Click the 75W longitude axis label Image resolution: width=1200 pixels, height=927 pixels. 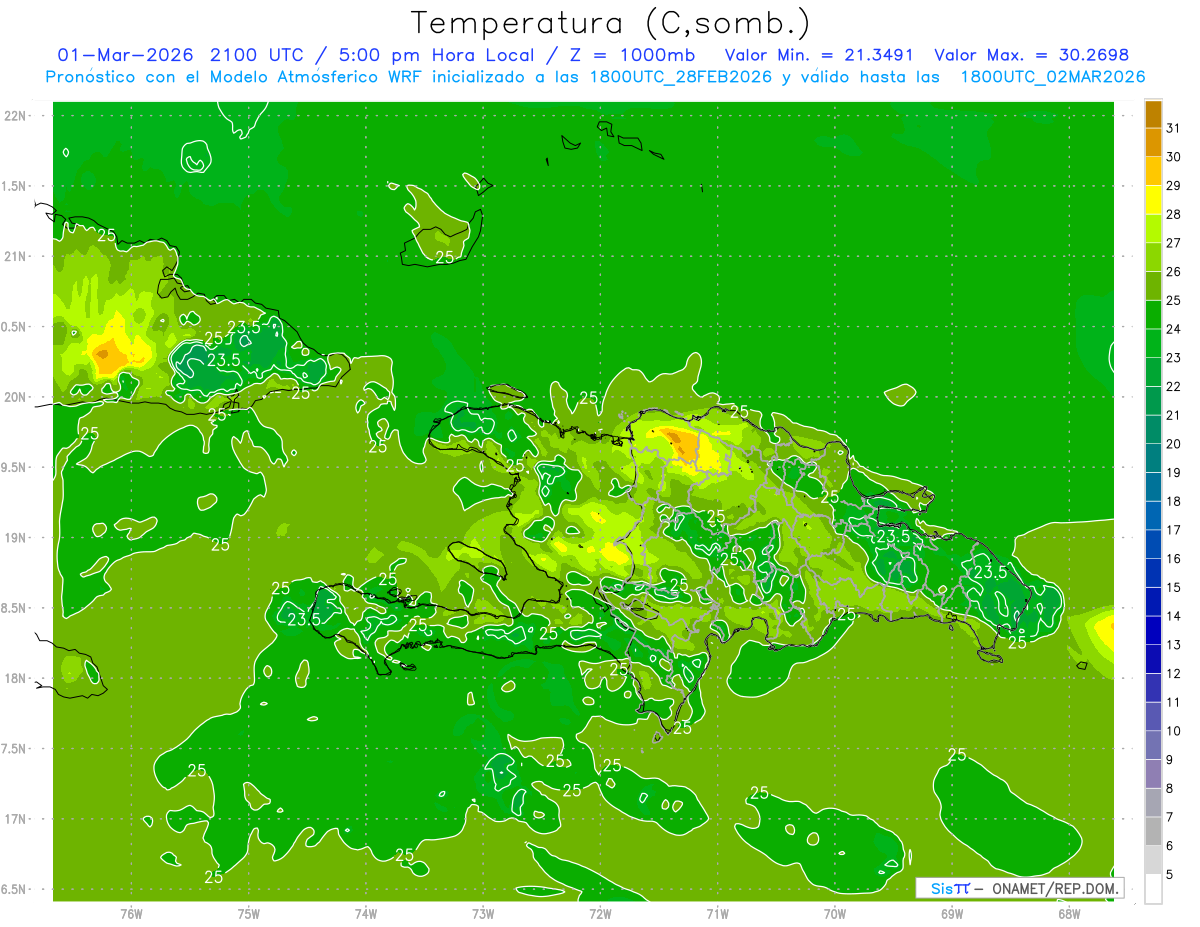point(249,913)
